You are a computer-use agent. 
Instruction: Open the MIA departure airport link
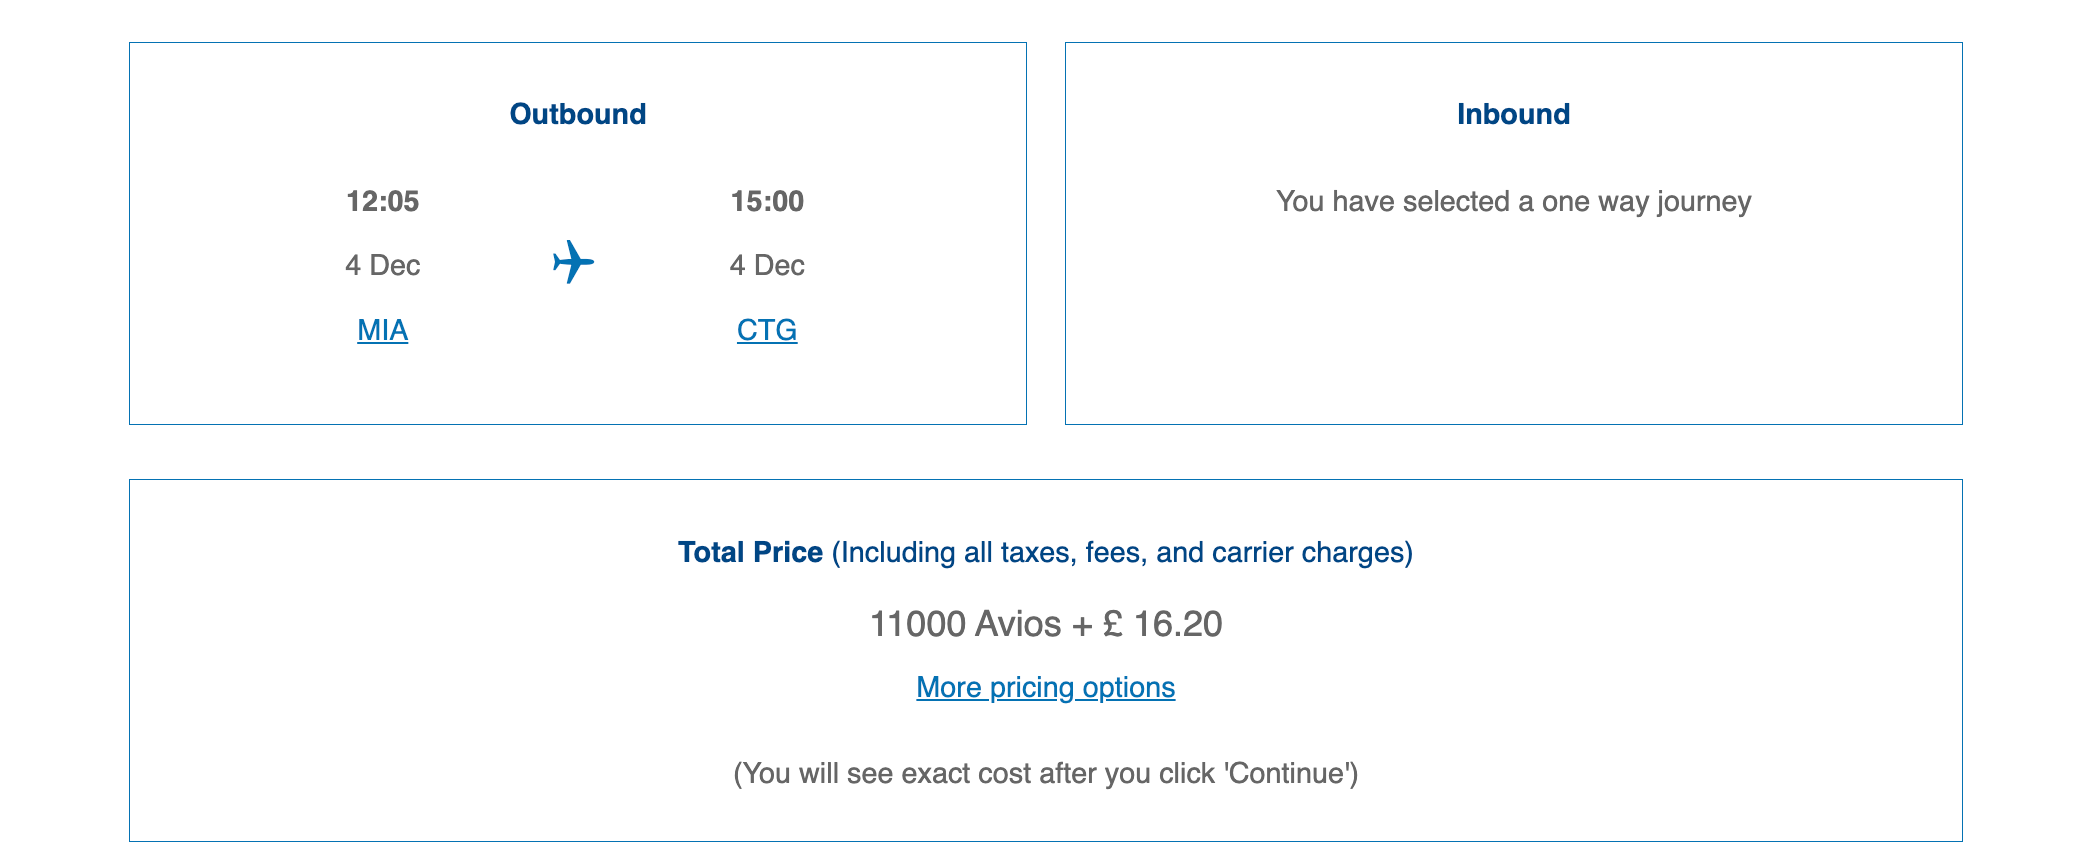tap(382, 330)
